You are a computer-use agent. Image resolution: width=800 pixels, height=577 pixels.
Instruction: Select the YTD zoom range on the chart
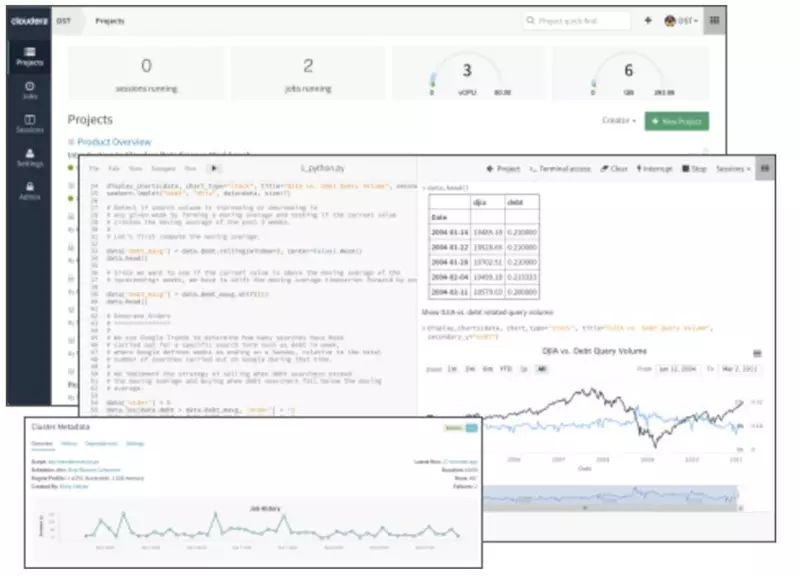pos(506,369)
